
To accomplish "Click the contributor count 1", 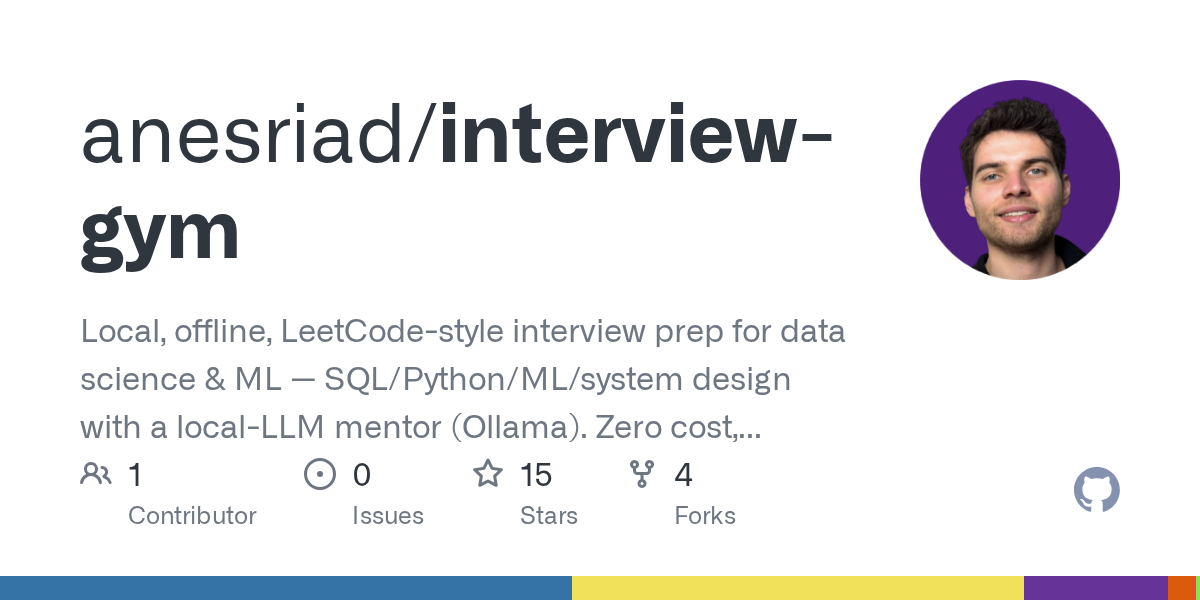I will pyautogui.click(x=134, y=474).
